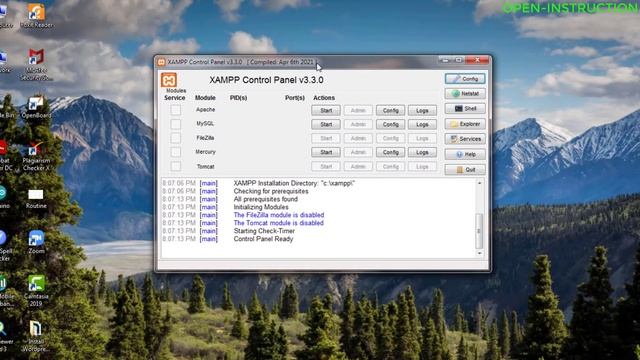Select 'XAMPP Installation Directory' log line
Viewport: 640px width, 360px height.
[294, 183]
